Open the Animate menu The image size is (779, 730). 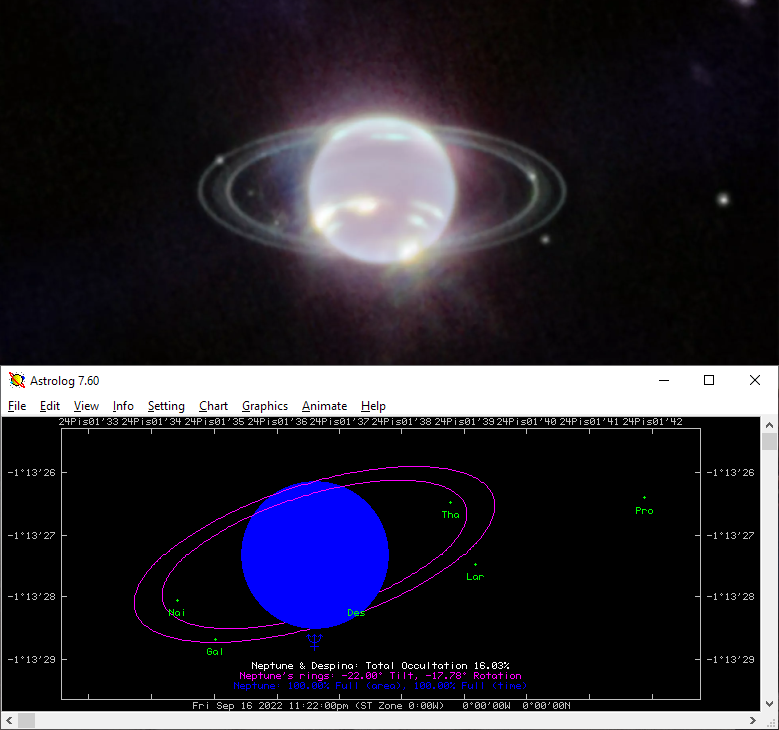325,406
